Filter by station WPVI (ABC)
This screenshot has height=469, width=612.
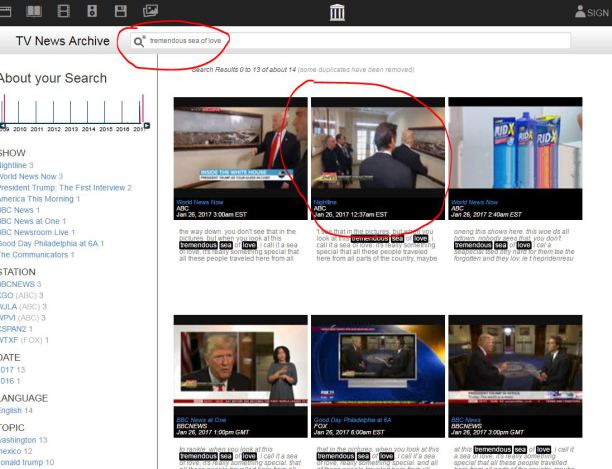20,318
